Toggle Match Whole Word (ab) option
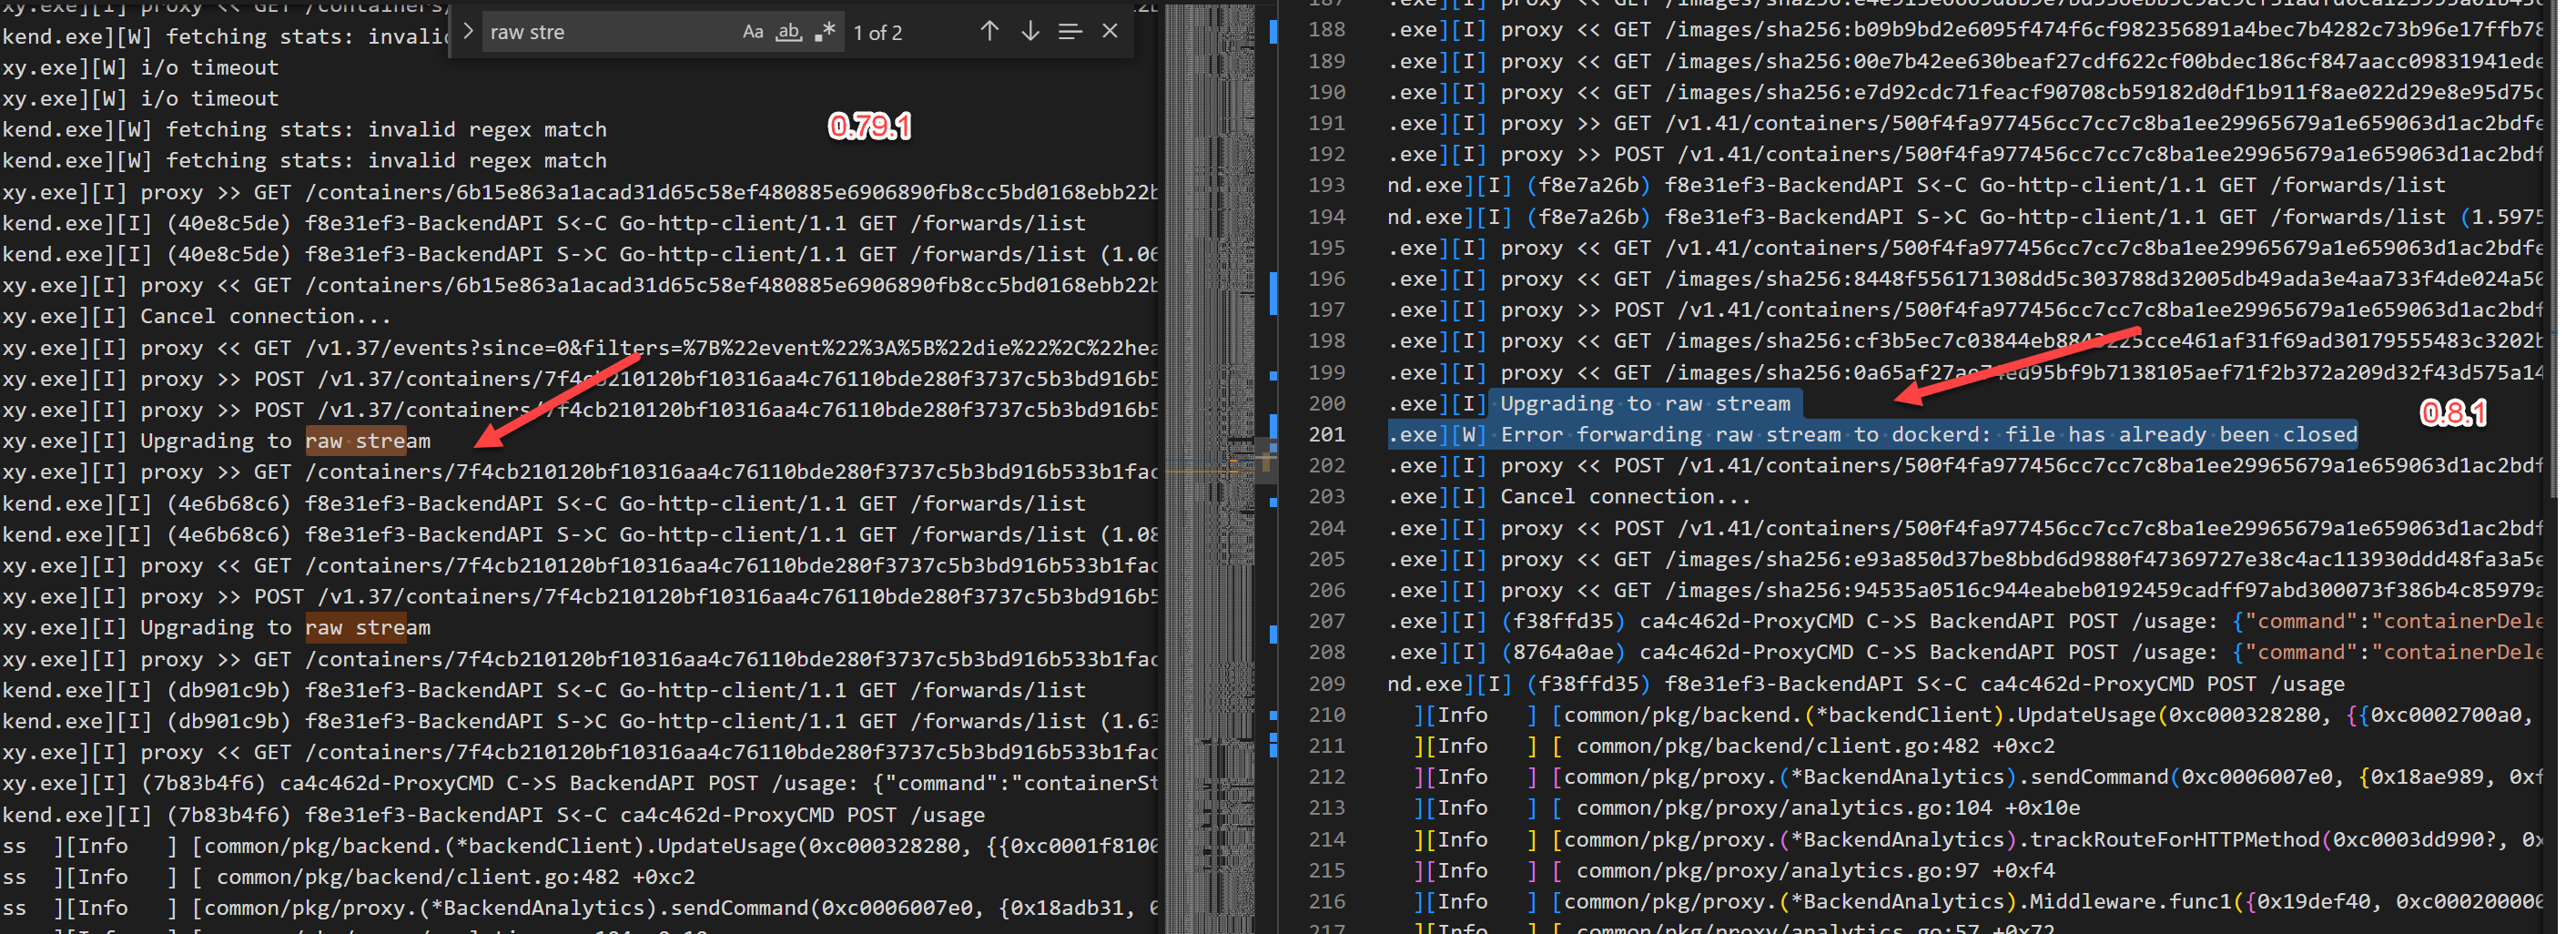This screenshot has height=934, width=2576. [789, 31]
